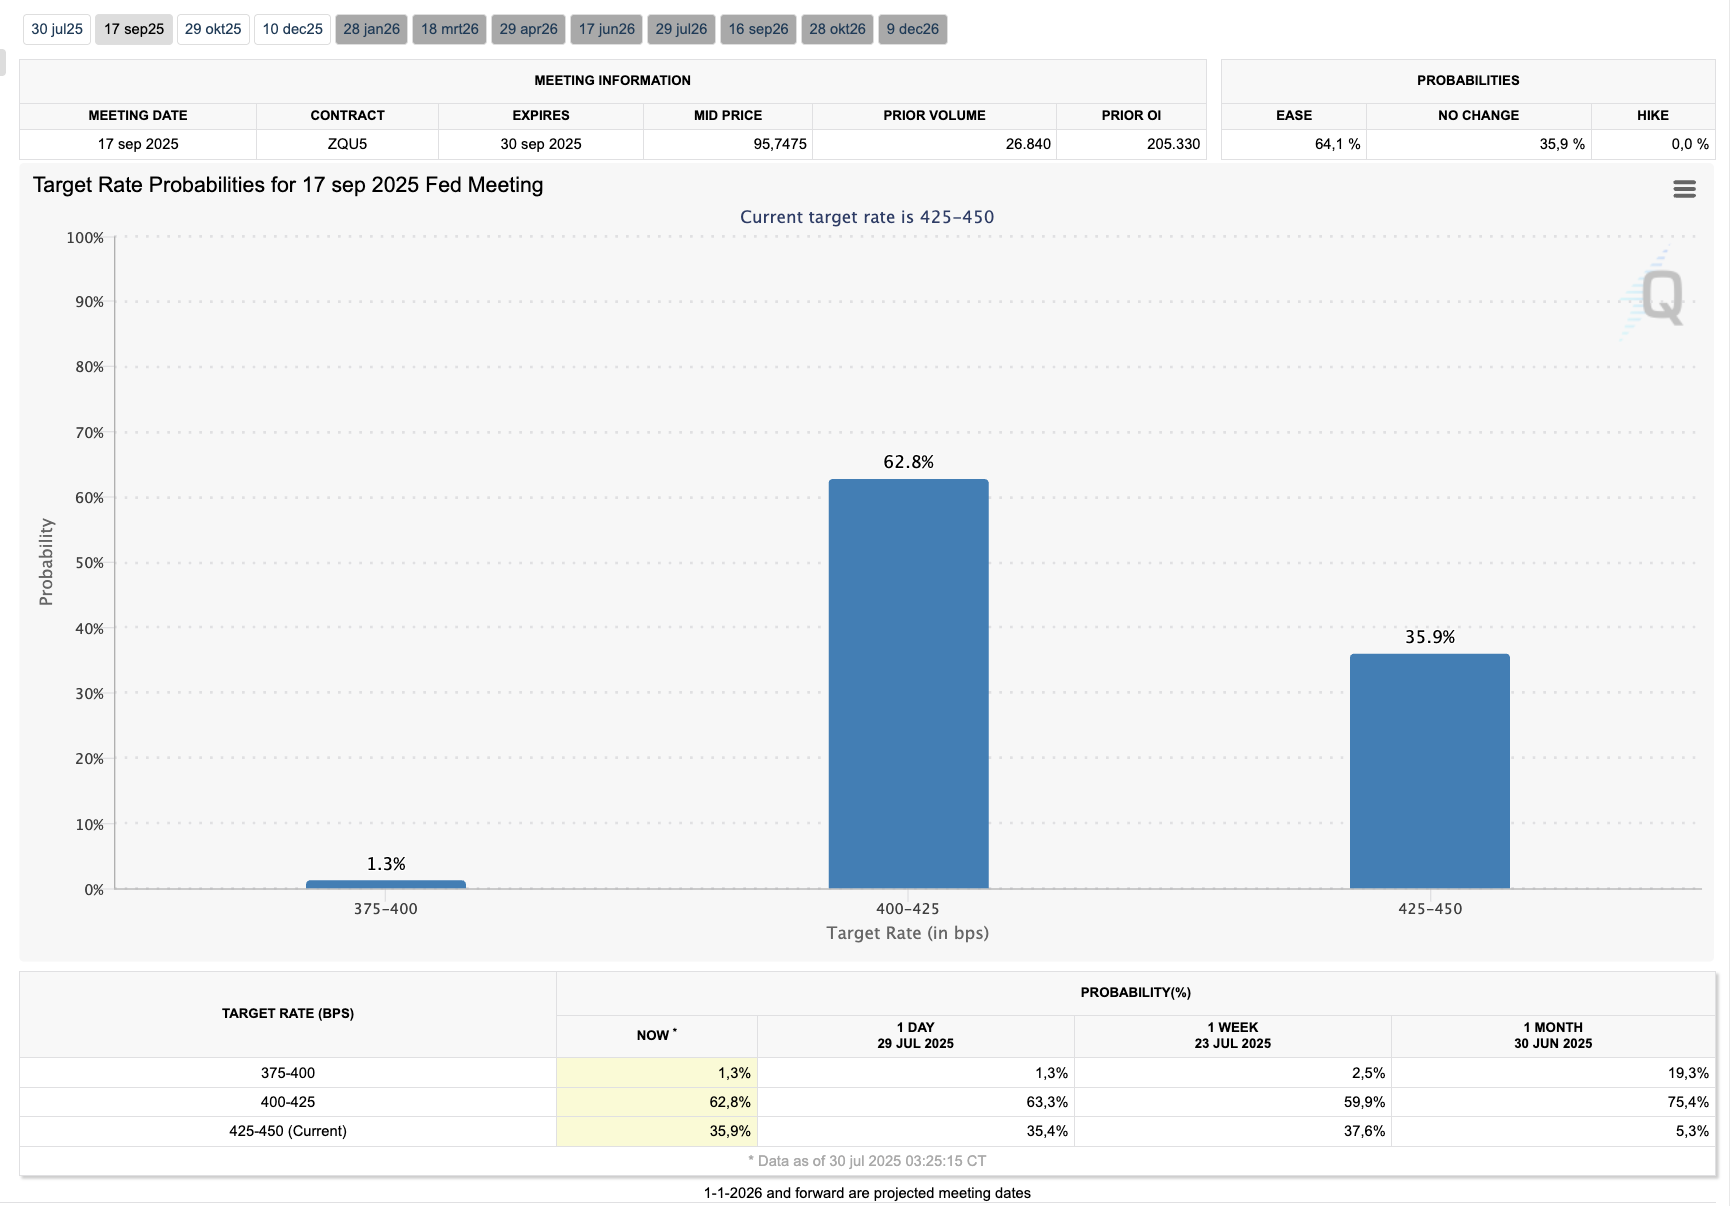Switch to the 18 mrt26 meeting tab
Viewport: 1730px width, 1206px height.
coord(449,29)
